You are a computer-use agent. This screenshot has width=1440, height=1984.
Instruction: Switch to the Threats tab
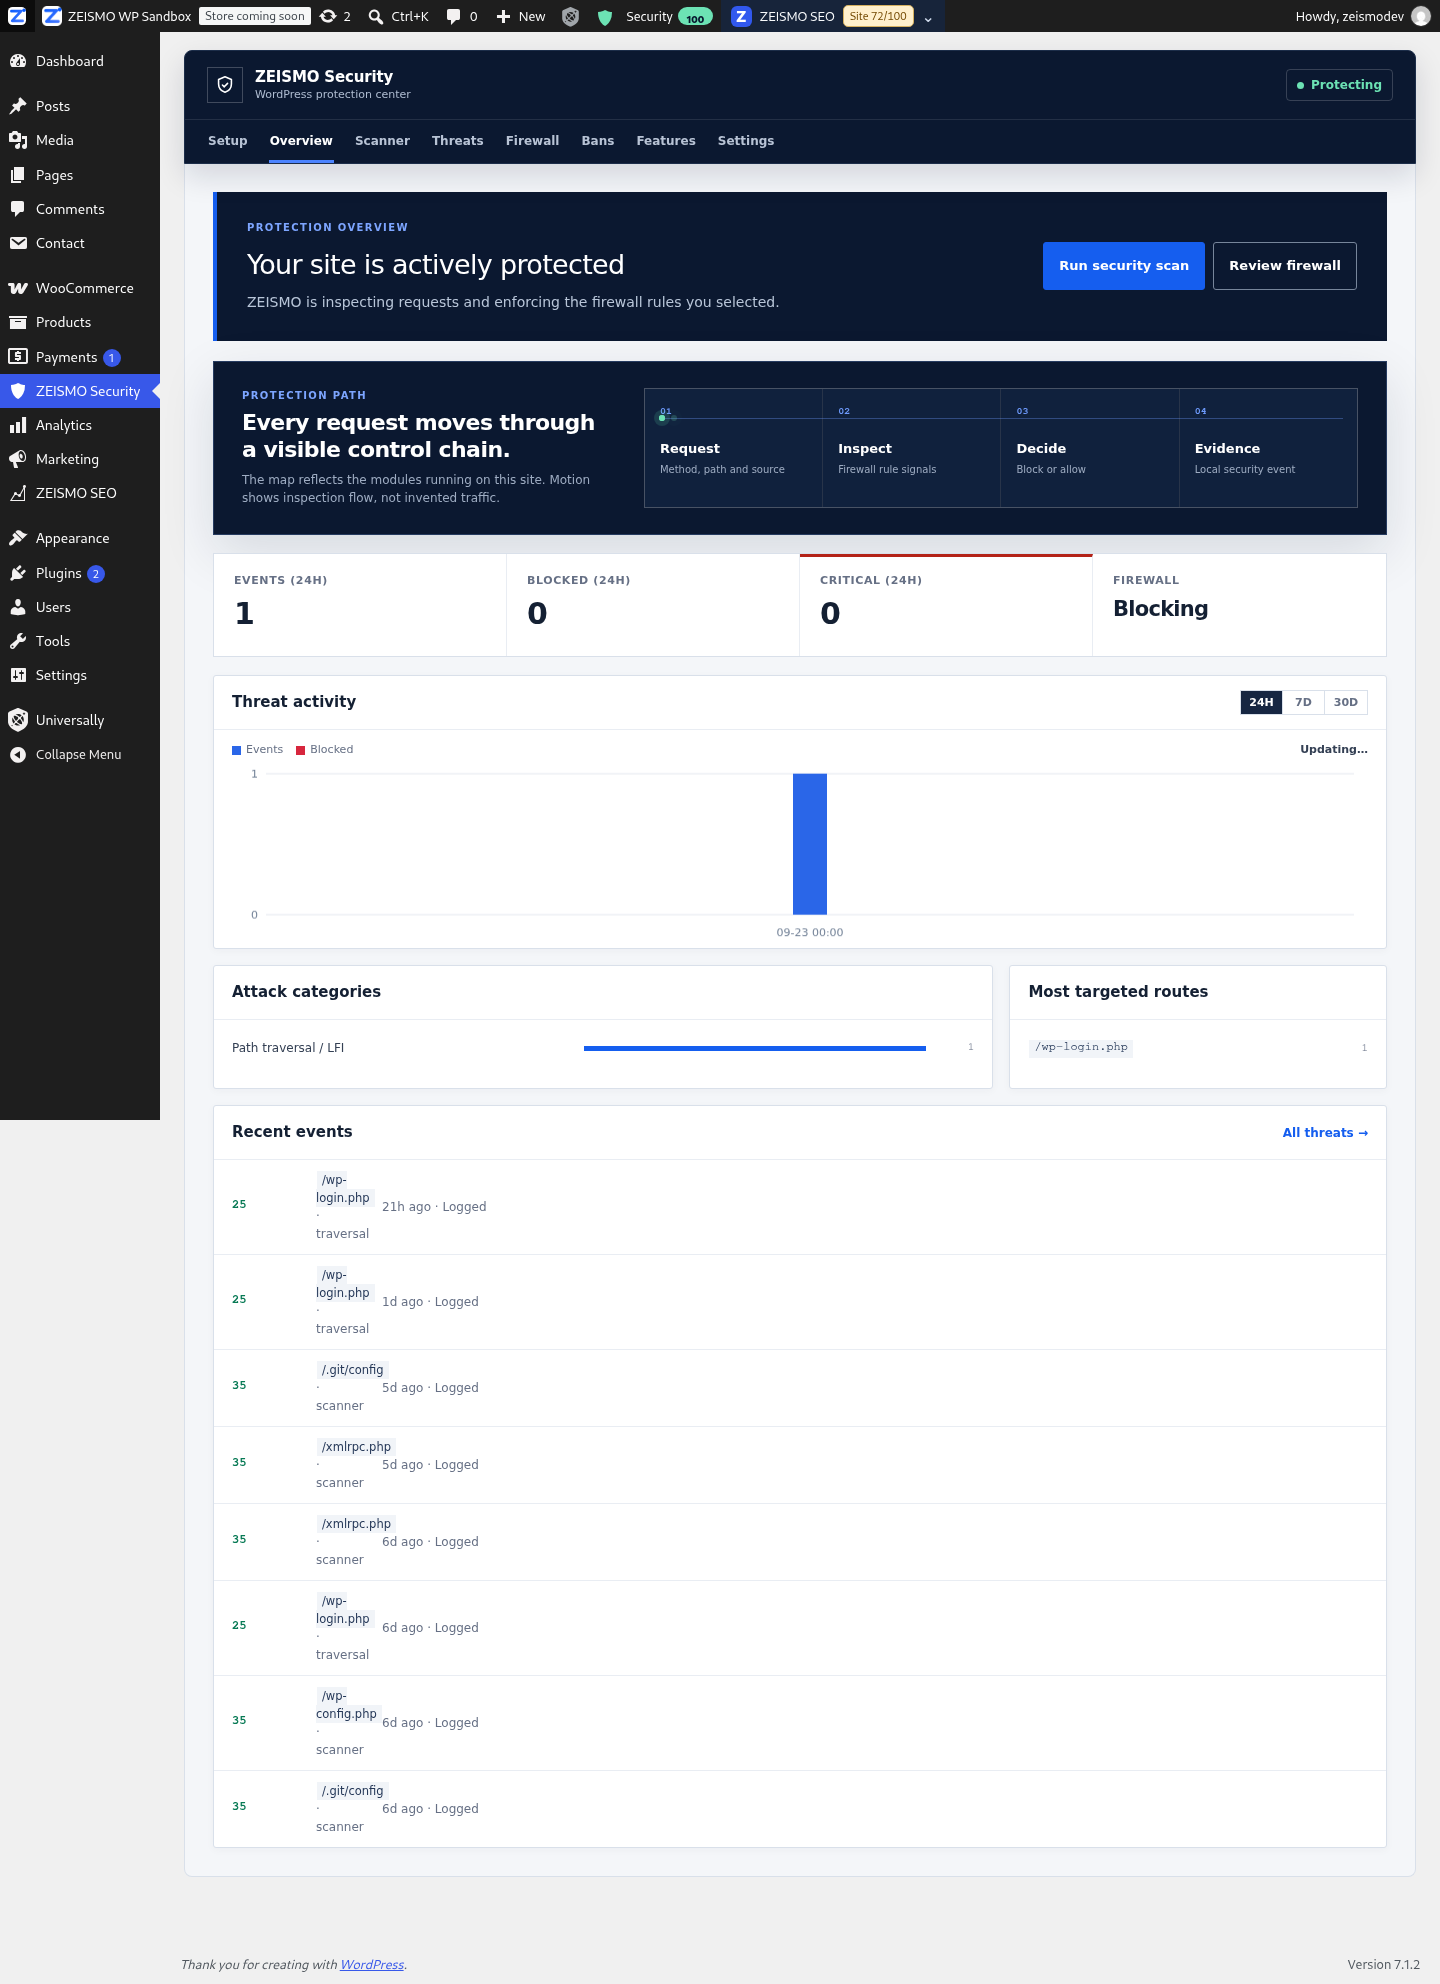pos(458,141)
